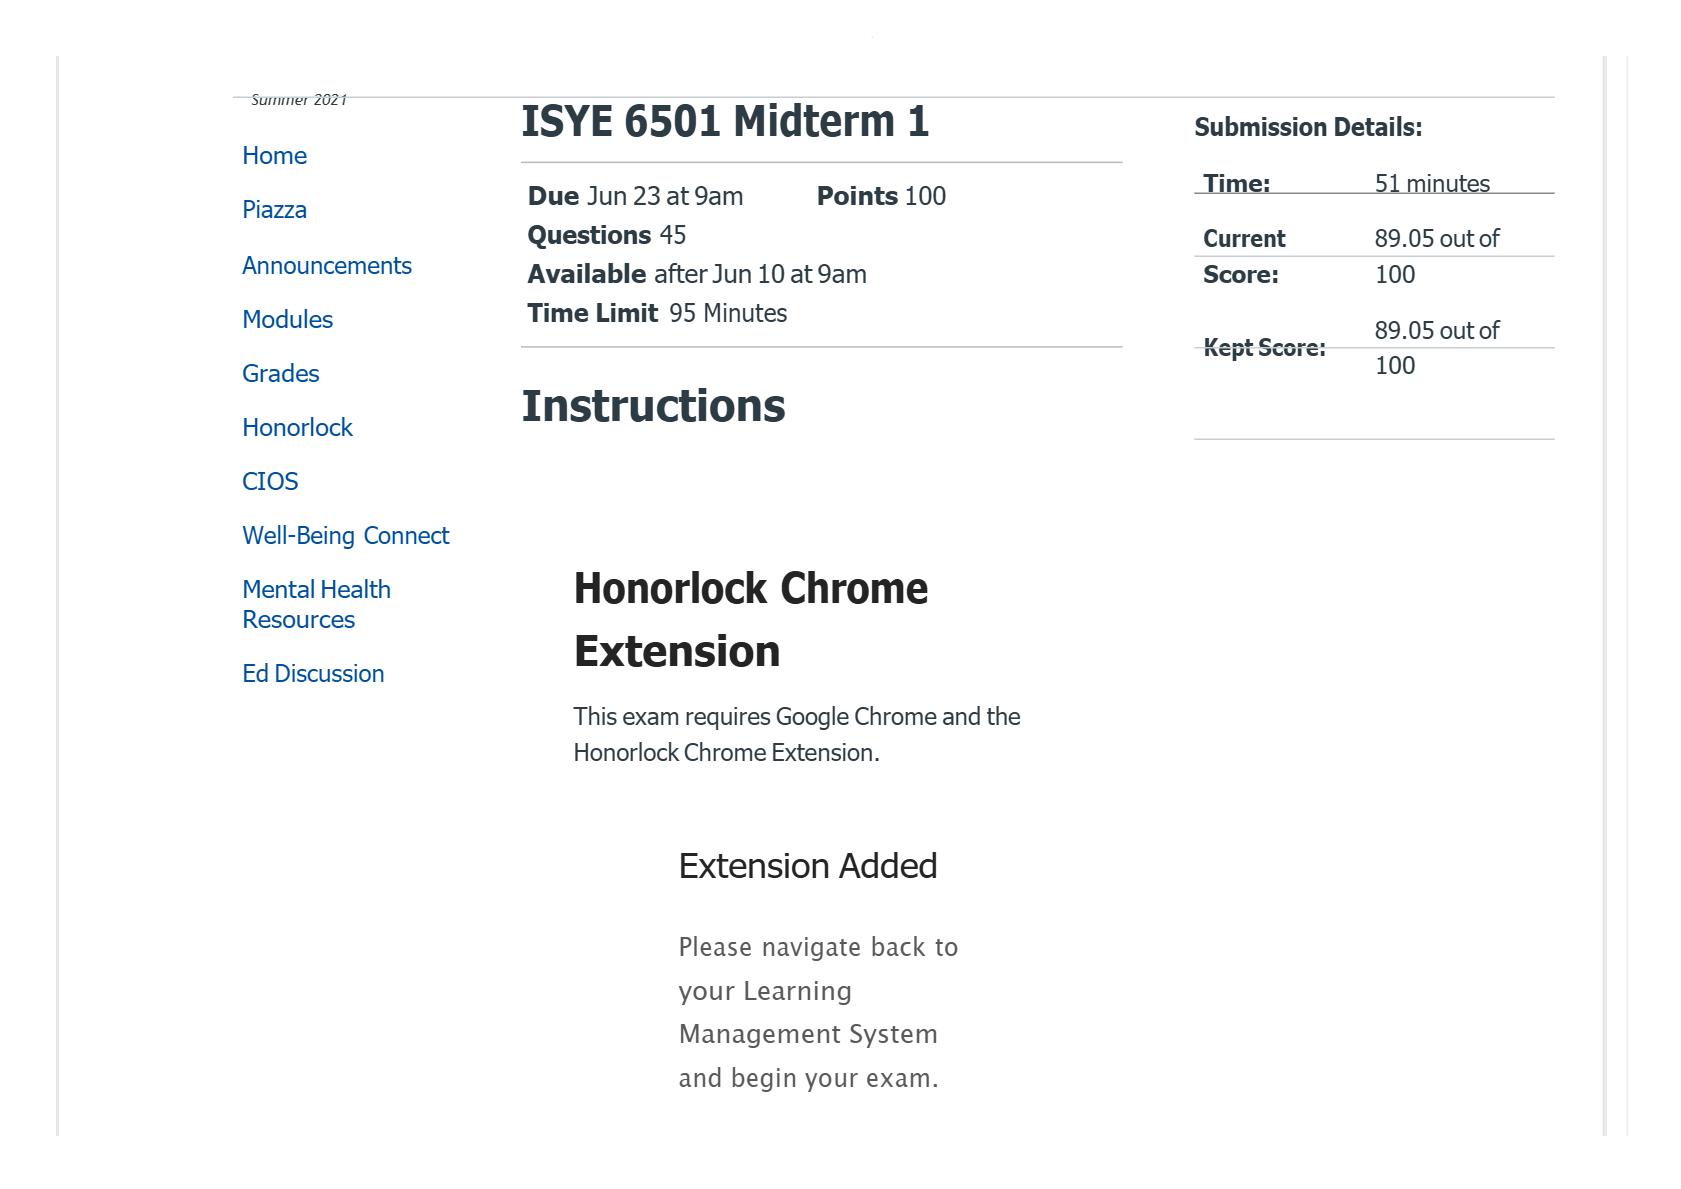Click the Honorlock Chrome Extension heading
Screen dimensions: 1681x1189
[x=751, y=620]
